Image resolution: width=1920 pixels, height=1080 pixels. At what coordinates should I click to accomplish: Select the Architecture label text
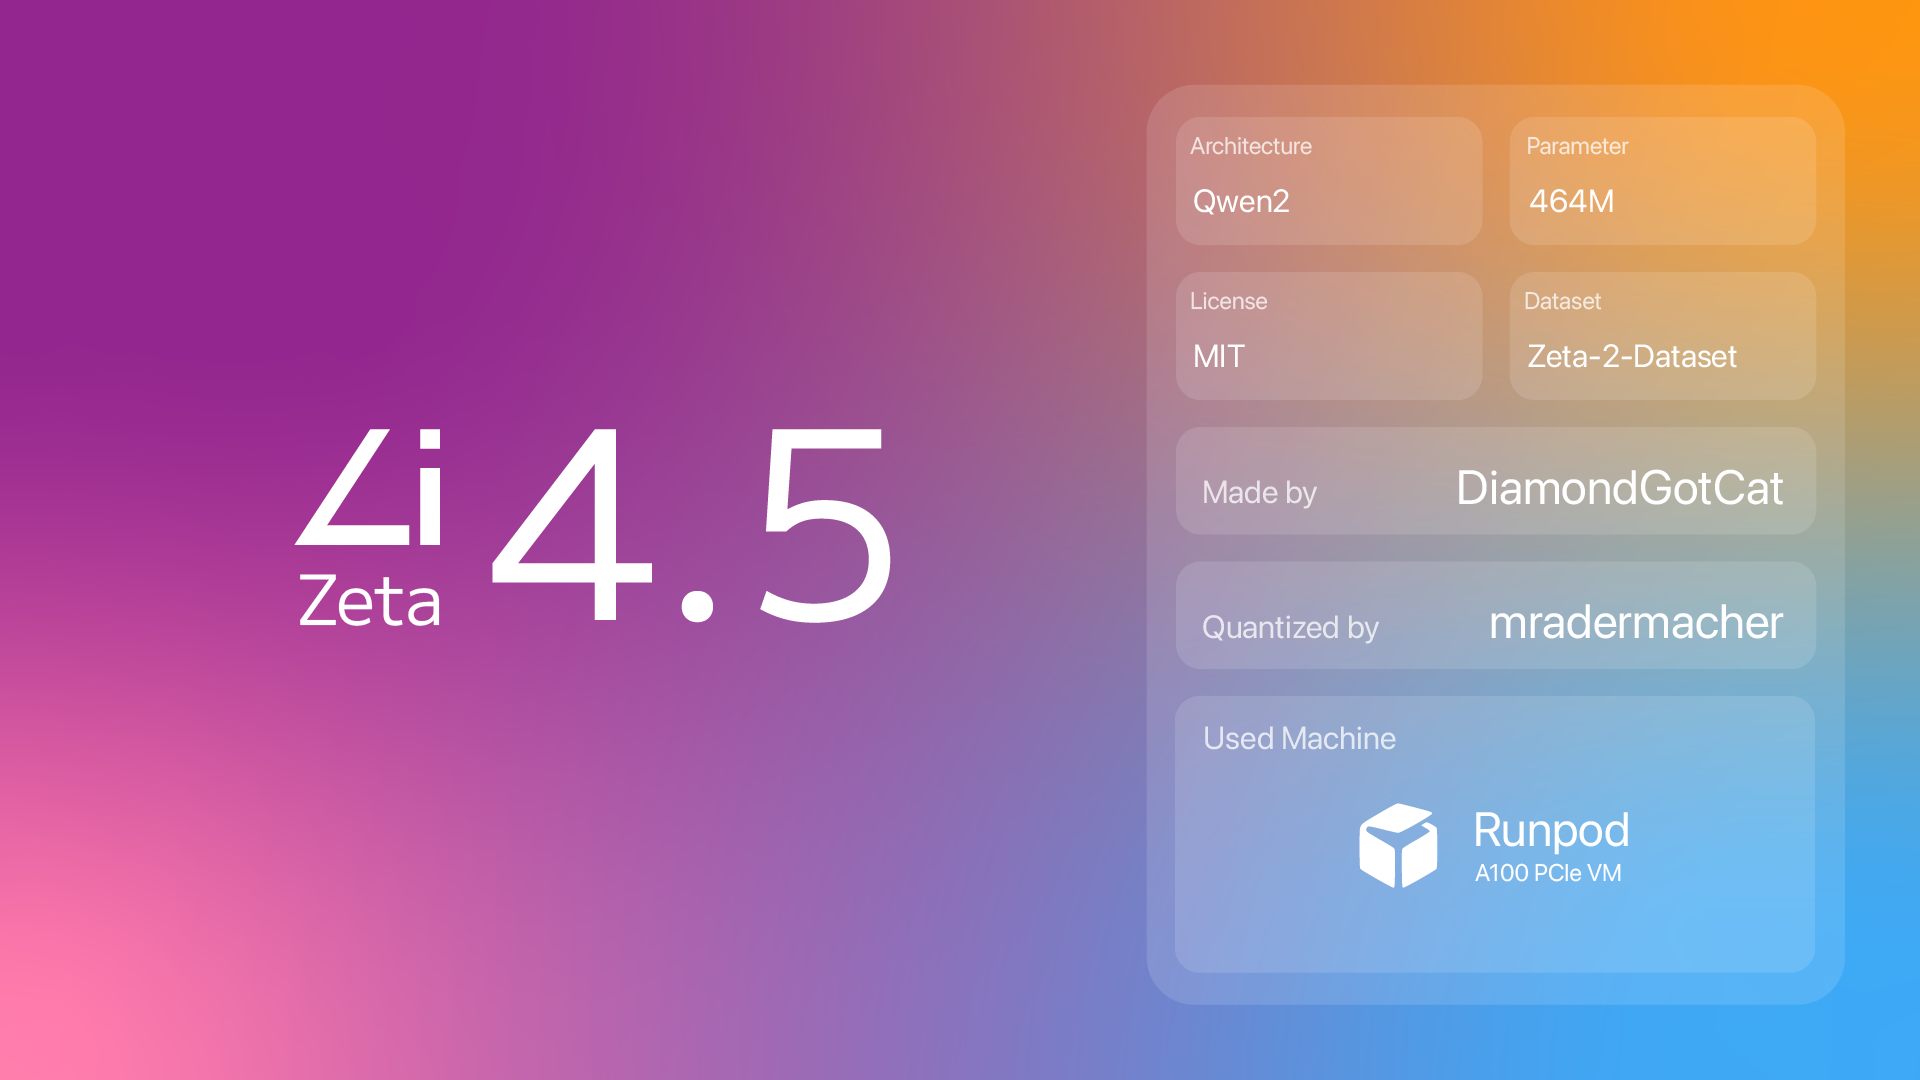pyautogui.click(x=1251, y=146)
